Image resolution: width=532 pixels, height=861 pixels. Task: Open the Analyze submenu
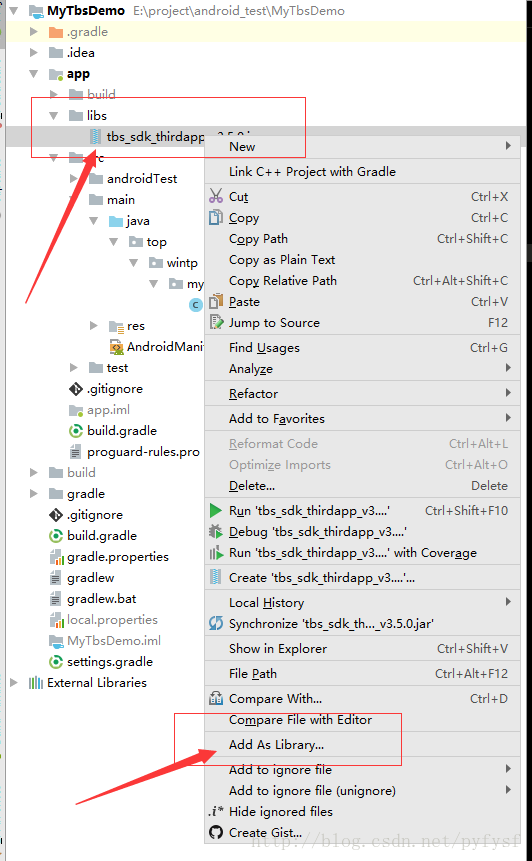pos(362,368)
